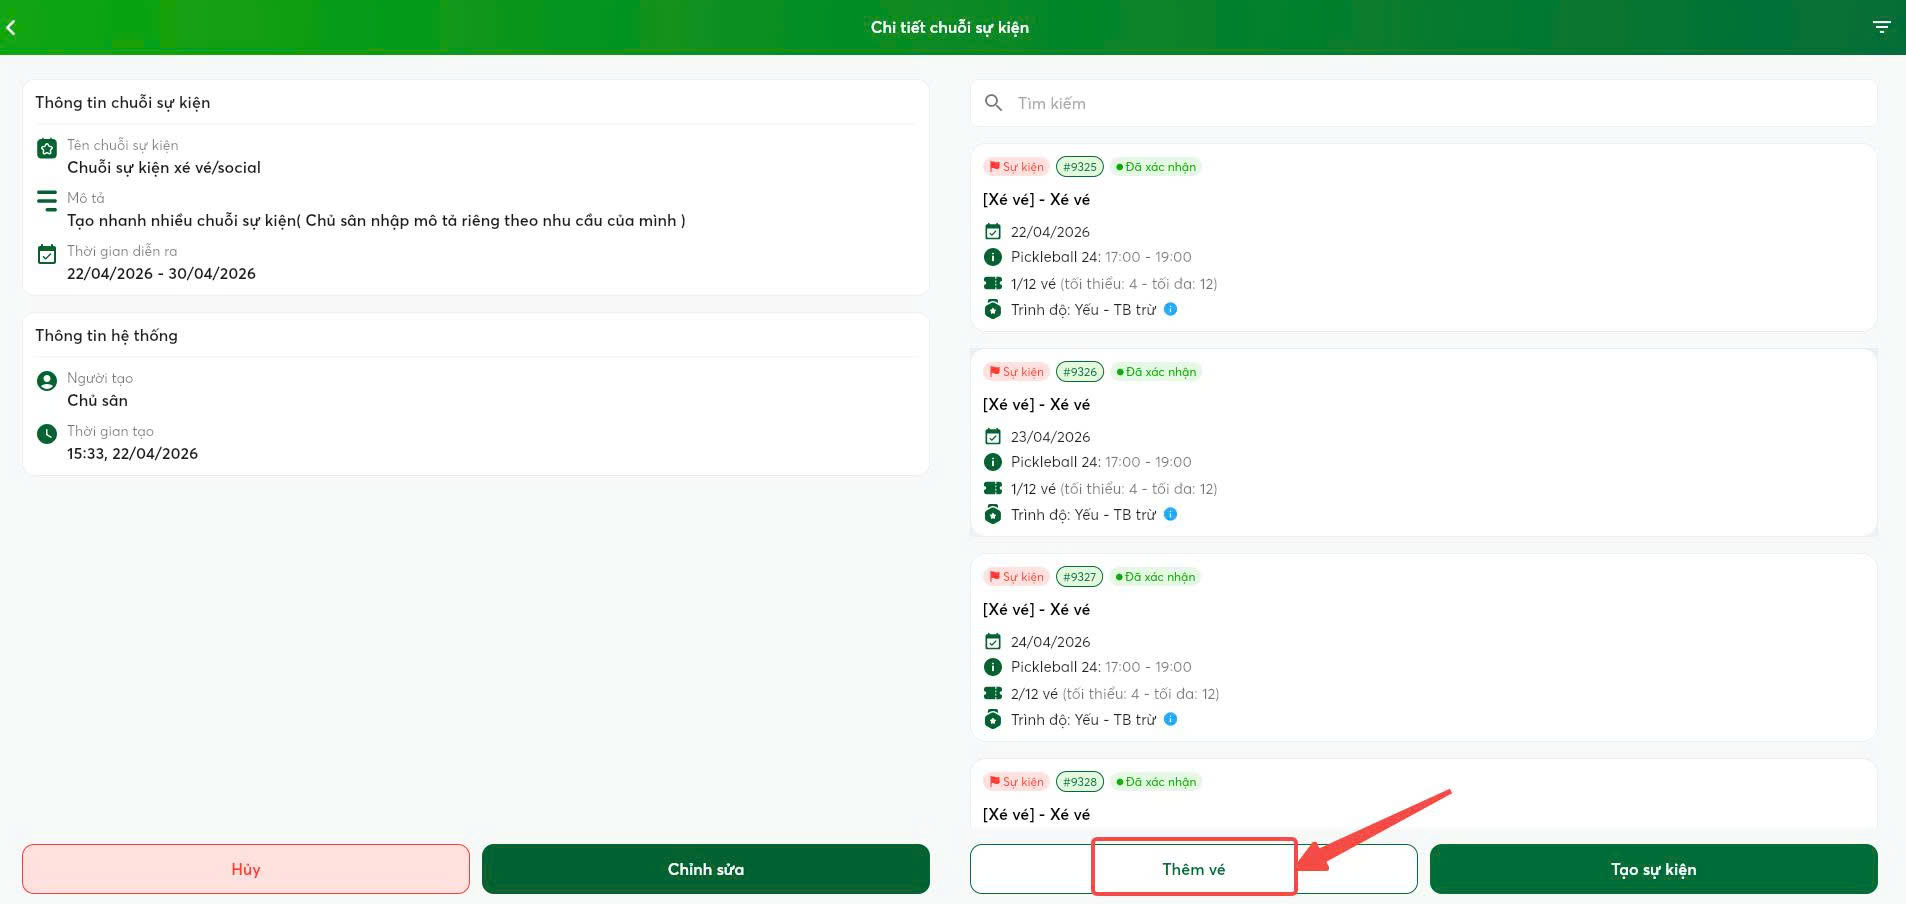
Task: Click Đã xác nhận status on event #9325
Action: coord(1156,167)
